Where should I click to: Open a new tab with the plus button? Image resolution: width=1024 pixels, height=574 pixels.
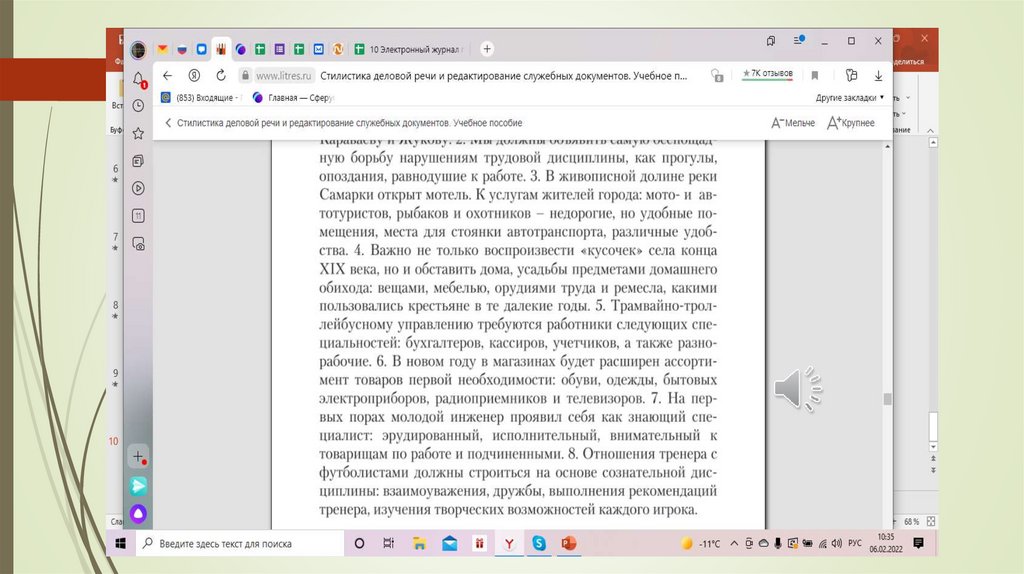(x=487, y=48)
